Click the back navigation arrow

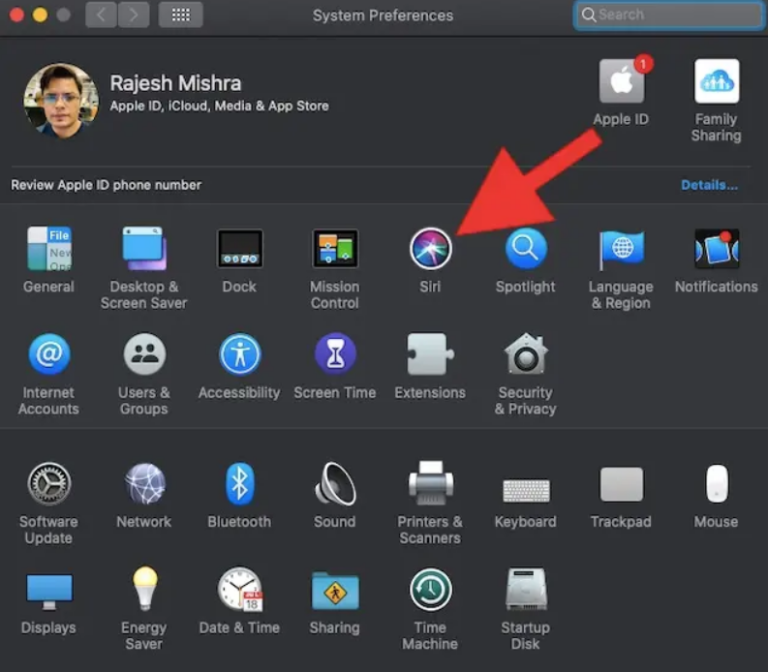click(x=101, y=15)
